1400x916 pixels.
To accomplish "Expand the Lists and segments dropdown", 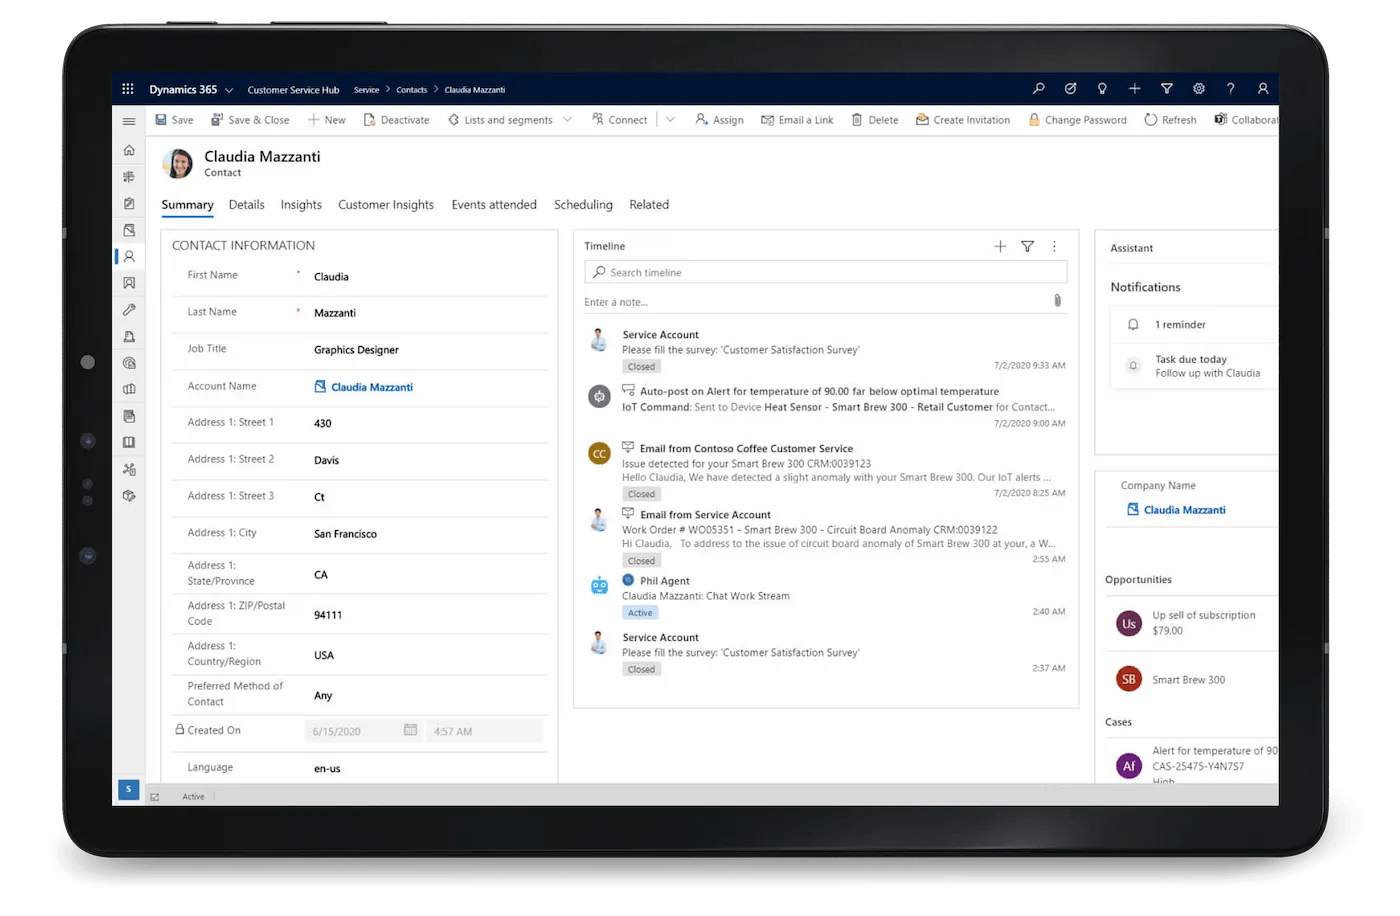I will [x=567, y=120].
